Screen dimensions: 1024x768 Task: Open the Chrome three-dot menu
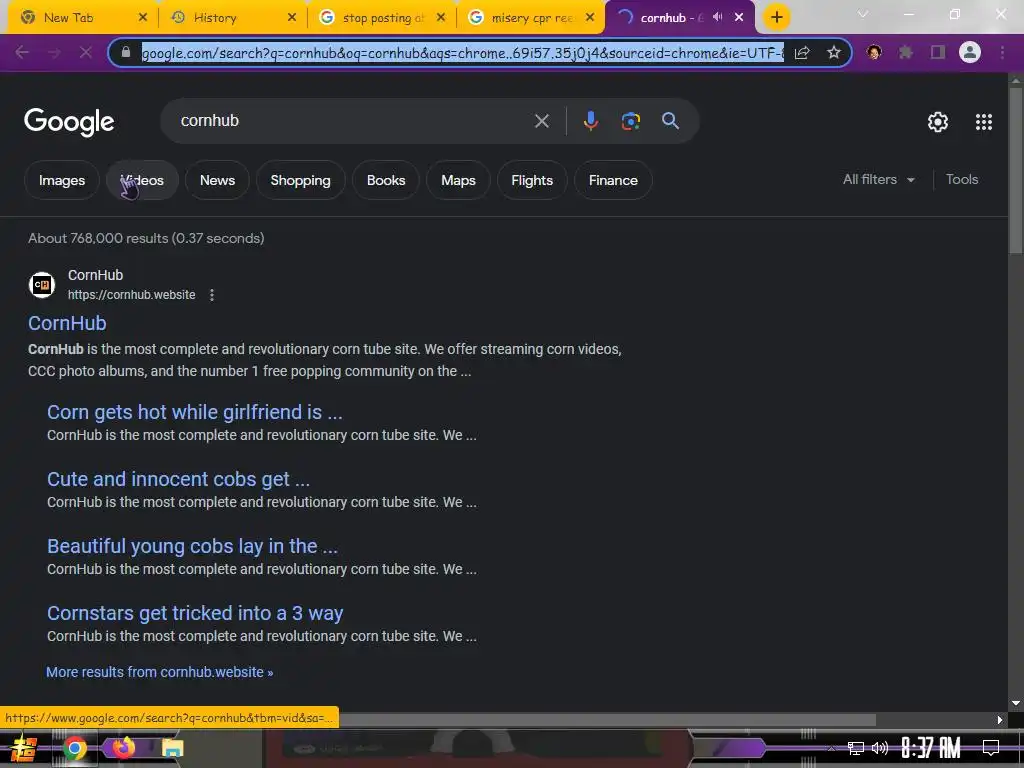click(x=1002, y=52)
